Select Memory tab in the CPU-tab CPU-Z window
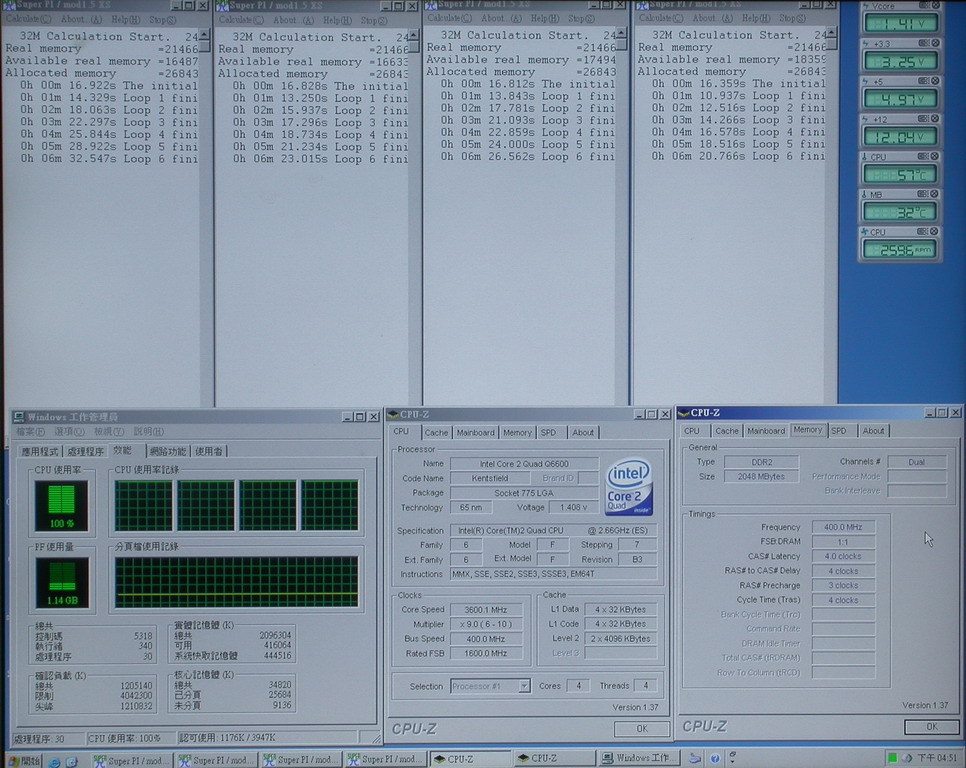Viewport: 966px width, 768px height. coord(517,432)
